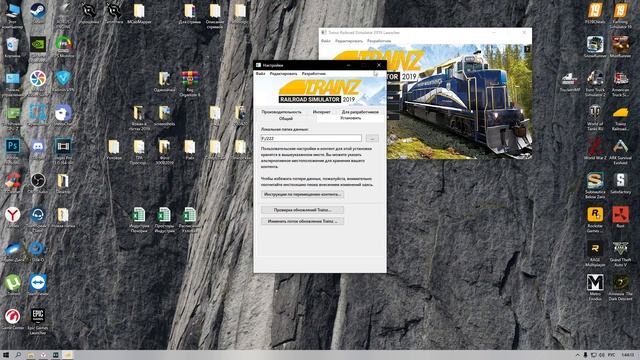Select the Установить tab
The width and height of the screenshot is (640, 360).
click(351, 118)
